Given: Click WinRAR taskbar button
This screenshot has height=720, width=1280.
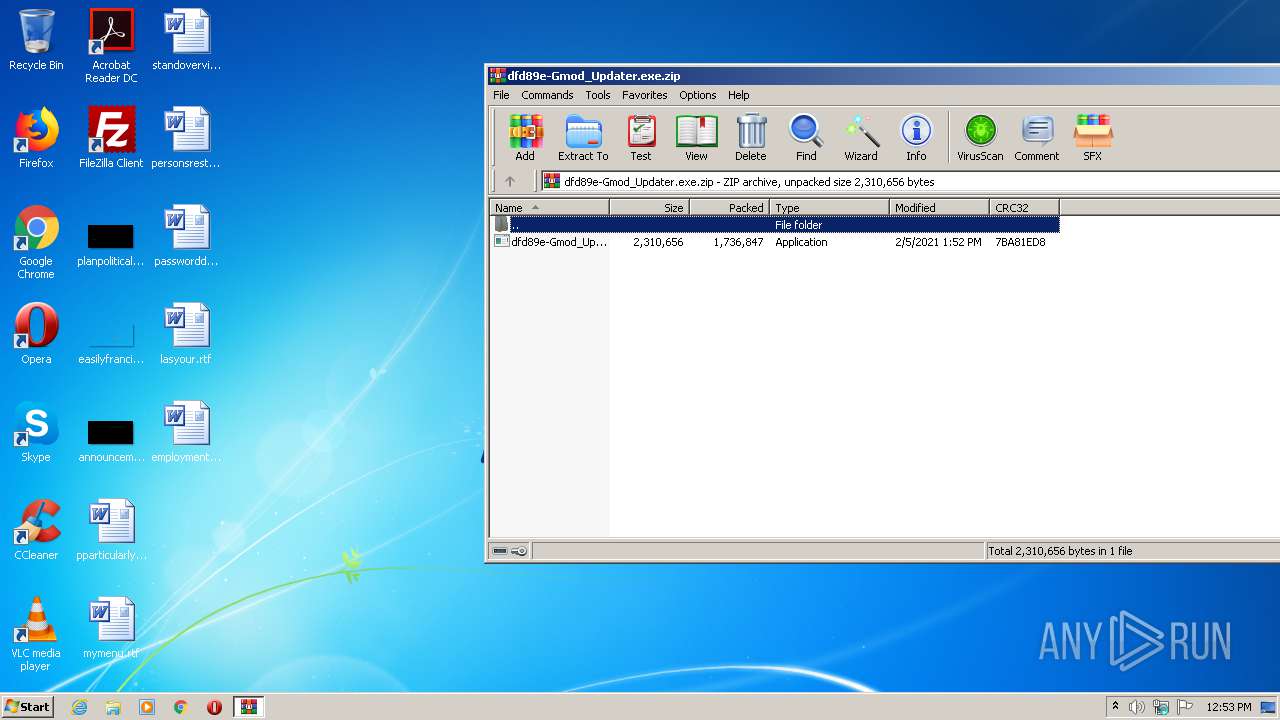Looking at the screenshot, I should click(248, 707).
